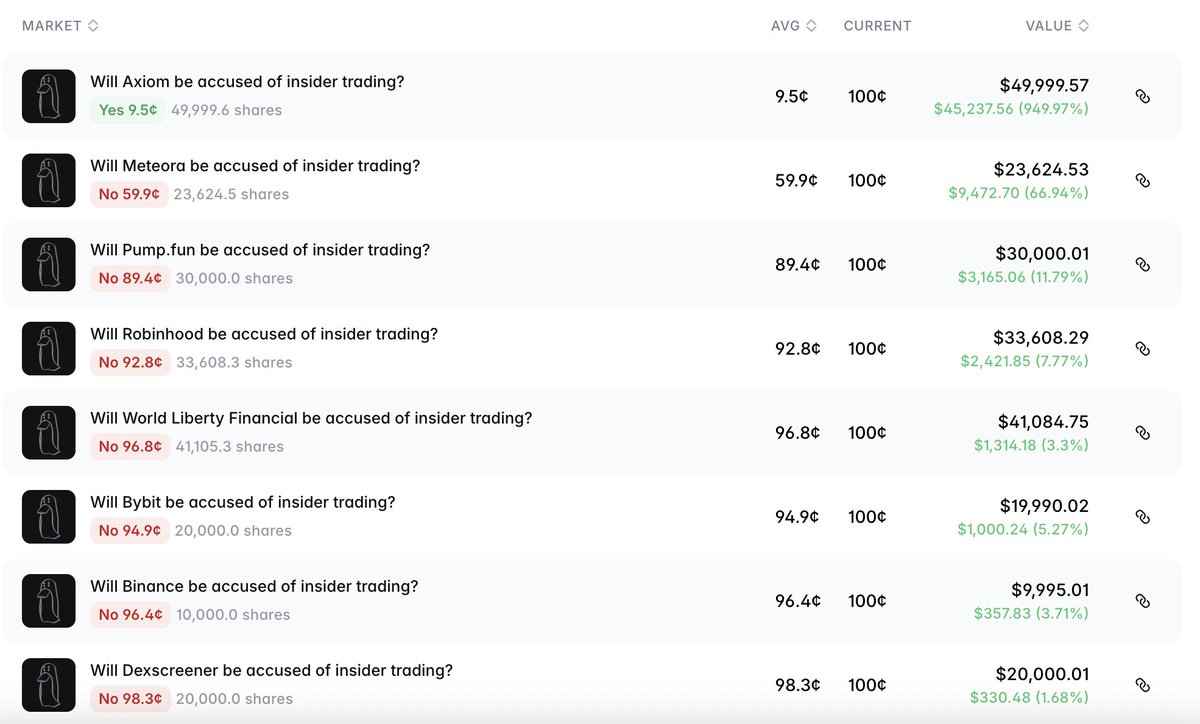
Task: Click the penguin thumbnail for Axiom market
Action: pos(49,96)
